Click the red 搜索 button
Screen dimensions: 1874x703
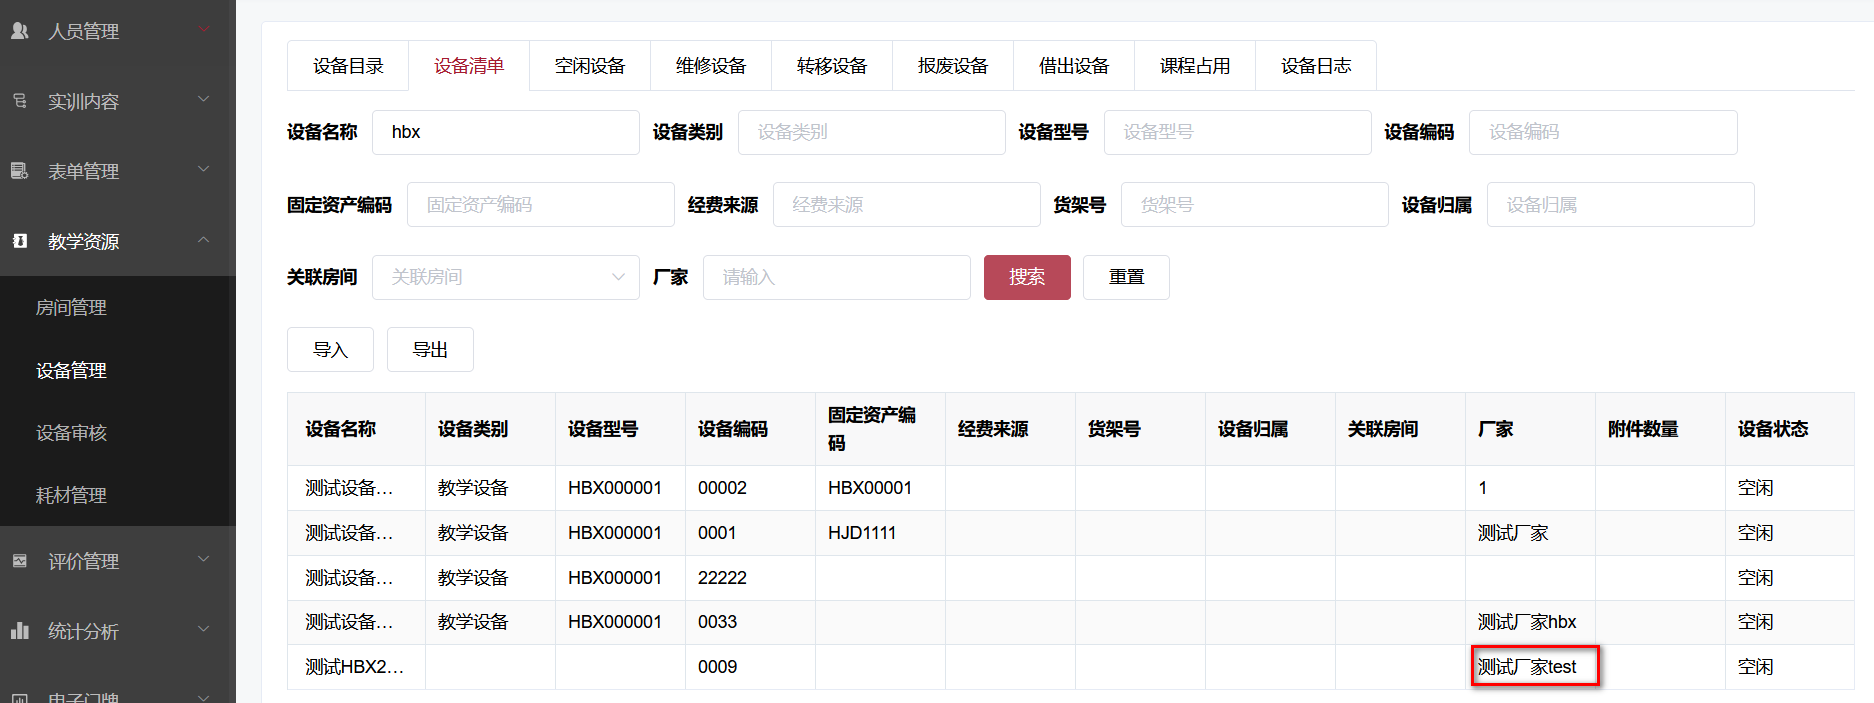(1027, 277)
